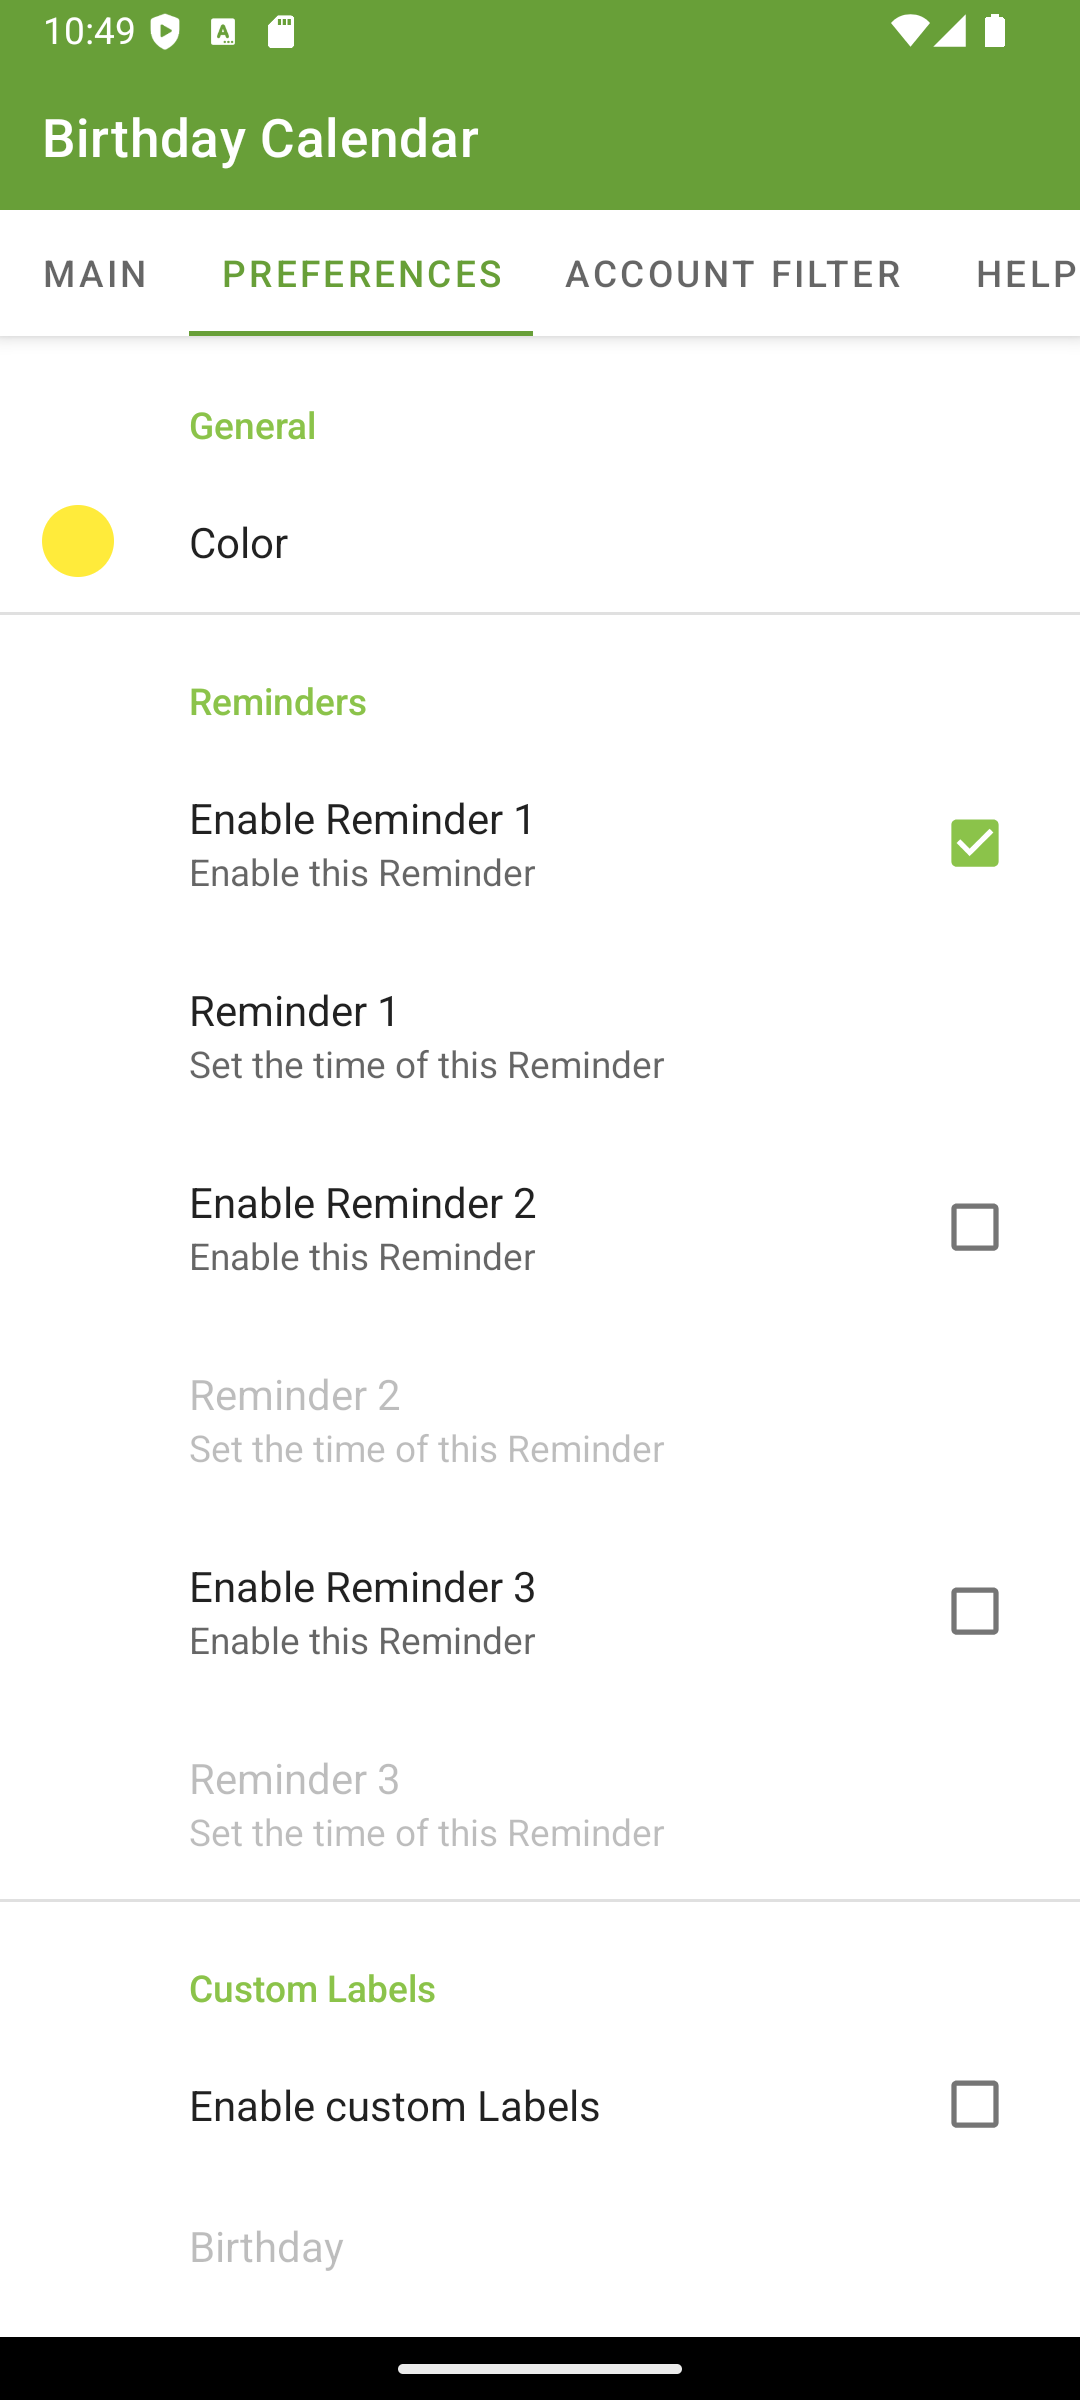The width and height of the screenshot is (1080, 2400).
Task: Uncheck Enable Reminder 1 checkbox
Action: [974, 843]
